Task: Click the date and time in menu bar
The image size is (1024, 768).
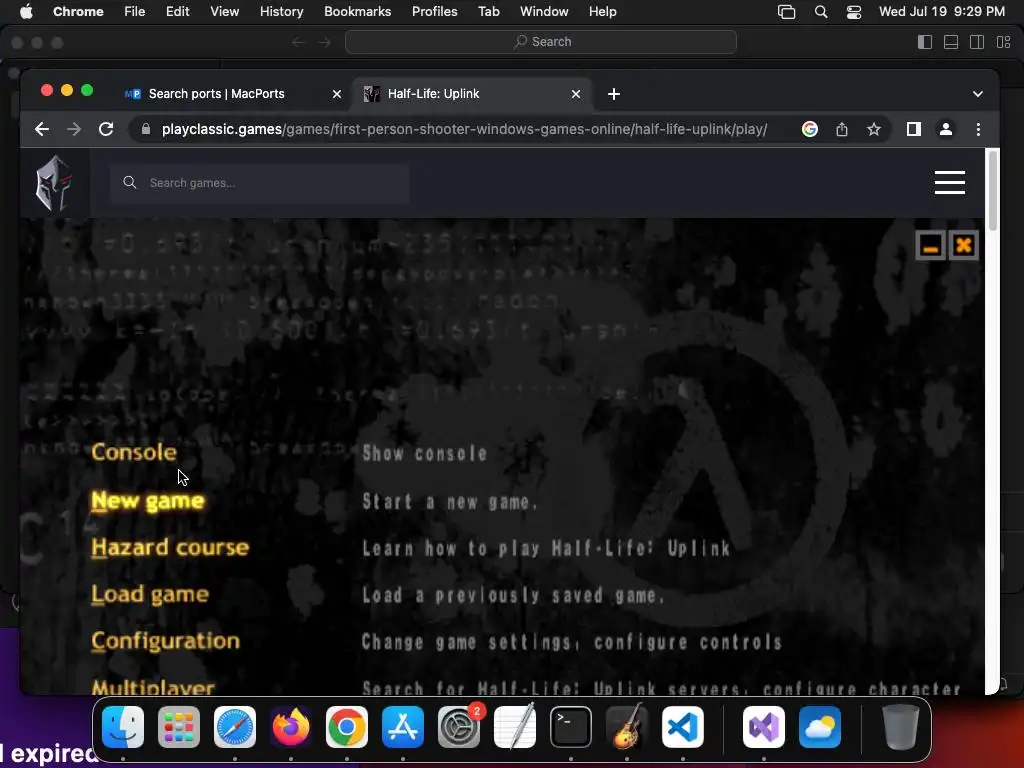Action: tap(942, 12)
